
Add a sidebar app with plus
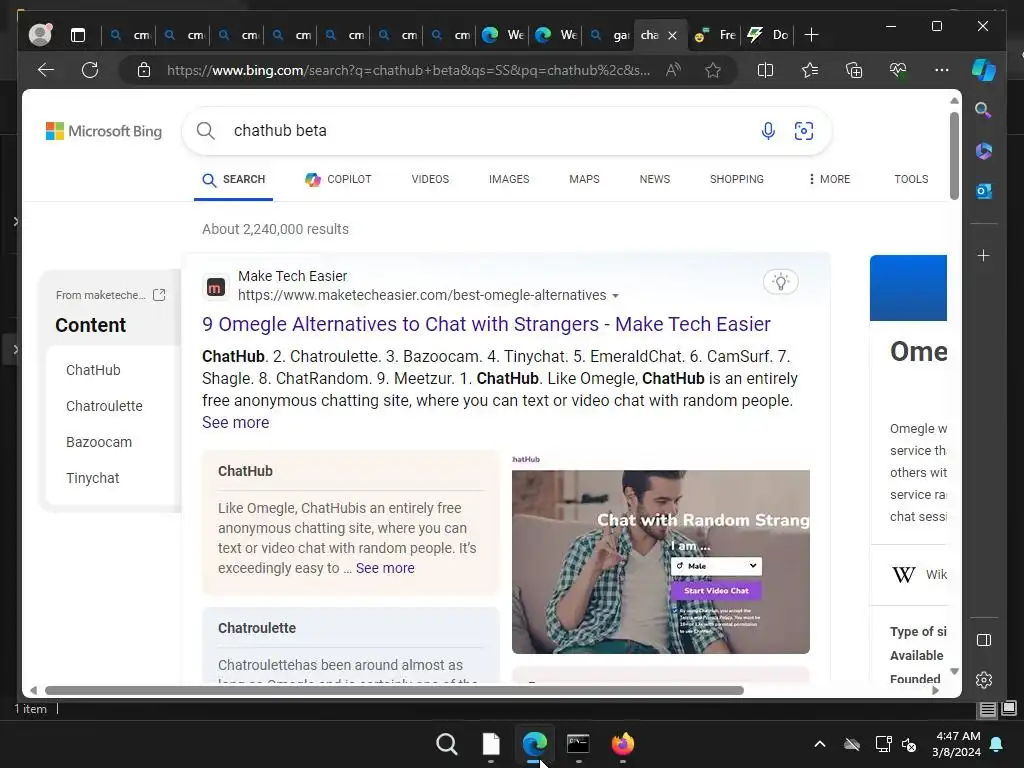click(984, 255)
